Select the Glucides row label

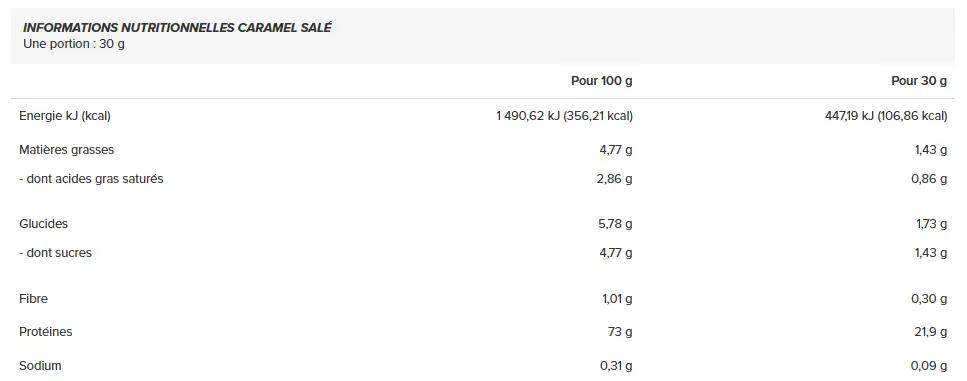(43, 224)
